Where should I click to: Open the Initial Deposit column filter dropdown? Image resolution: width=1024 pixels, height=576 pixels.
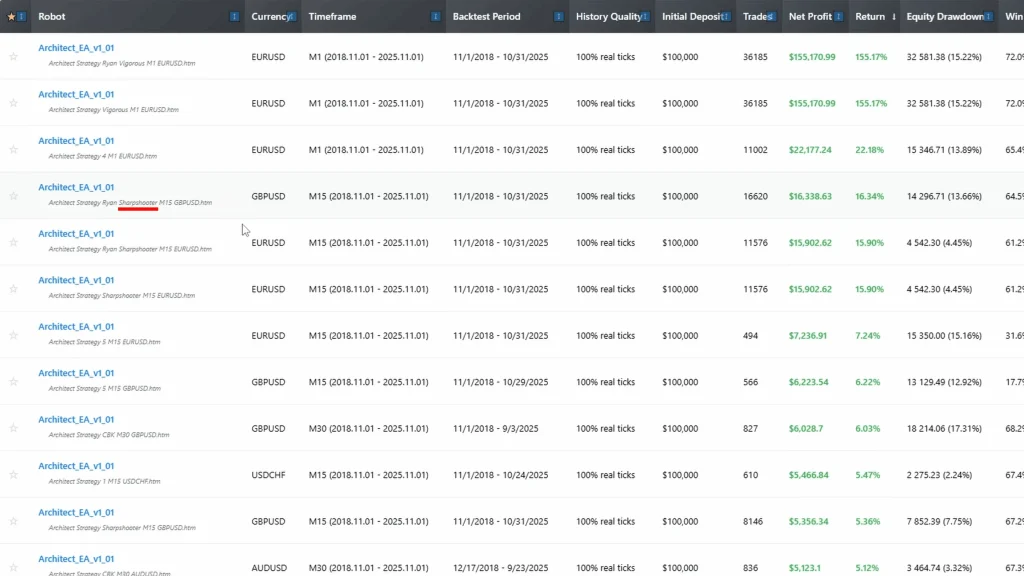[x=728, y=17]
